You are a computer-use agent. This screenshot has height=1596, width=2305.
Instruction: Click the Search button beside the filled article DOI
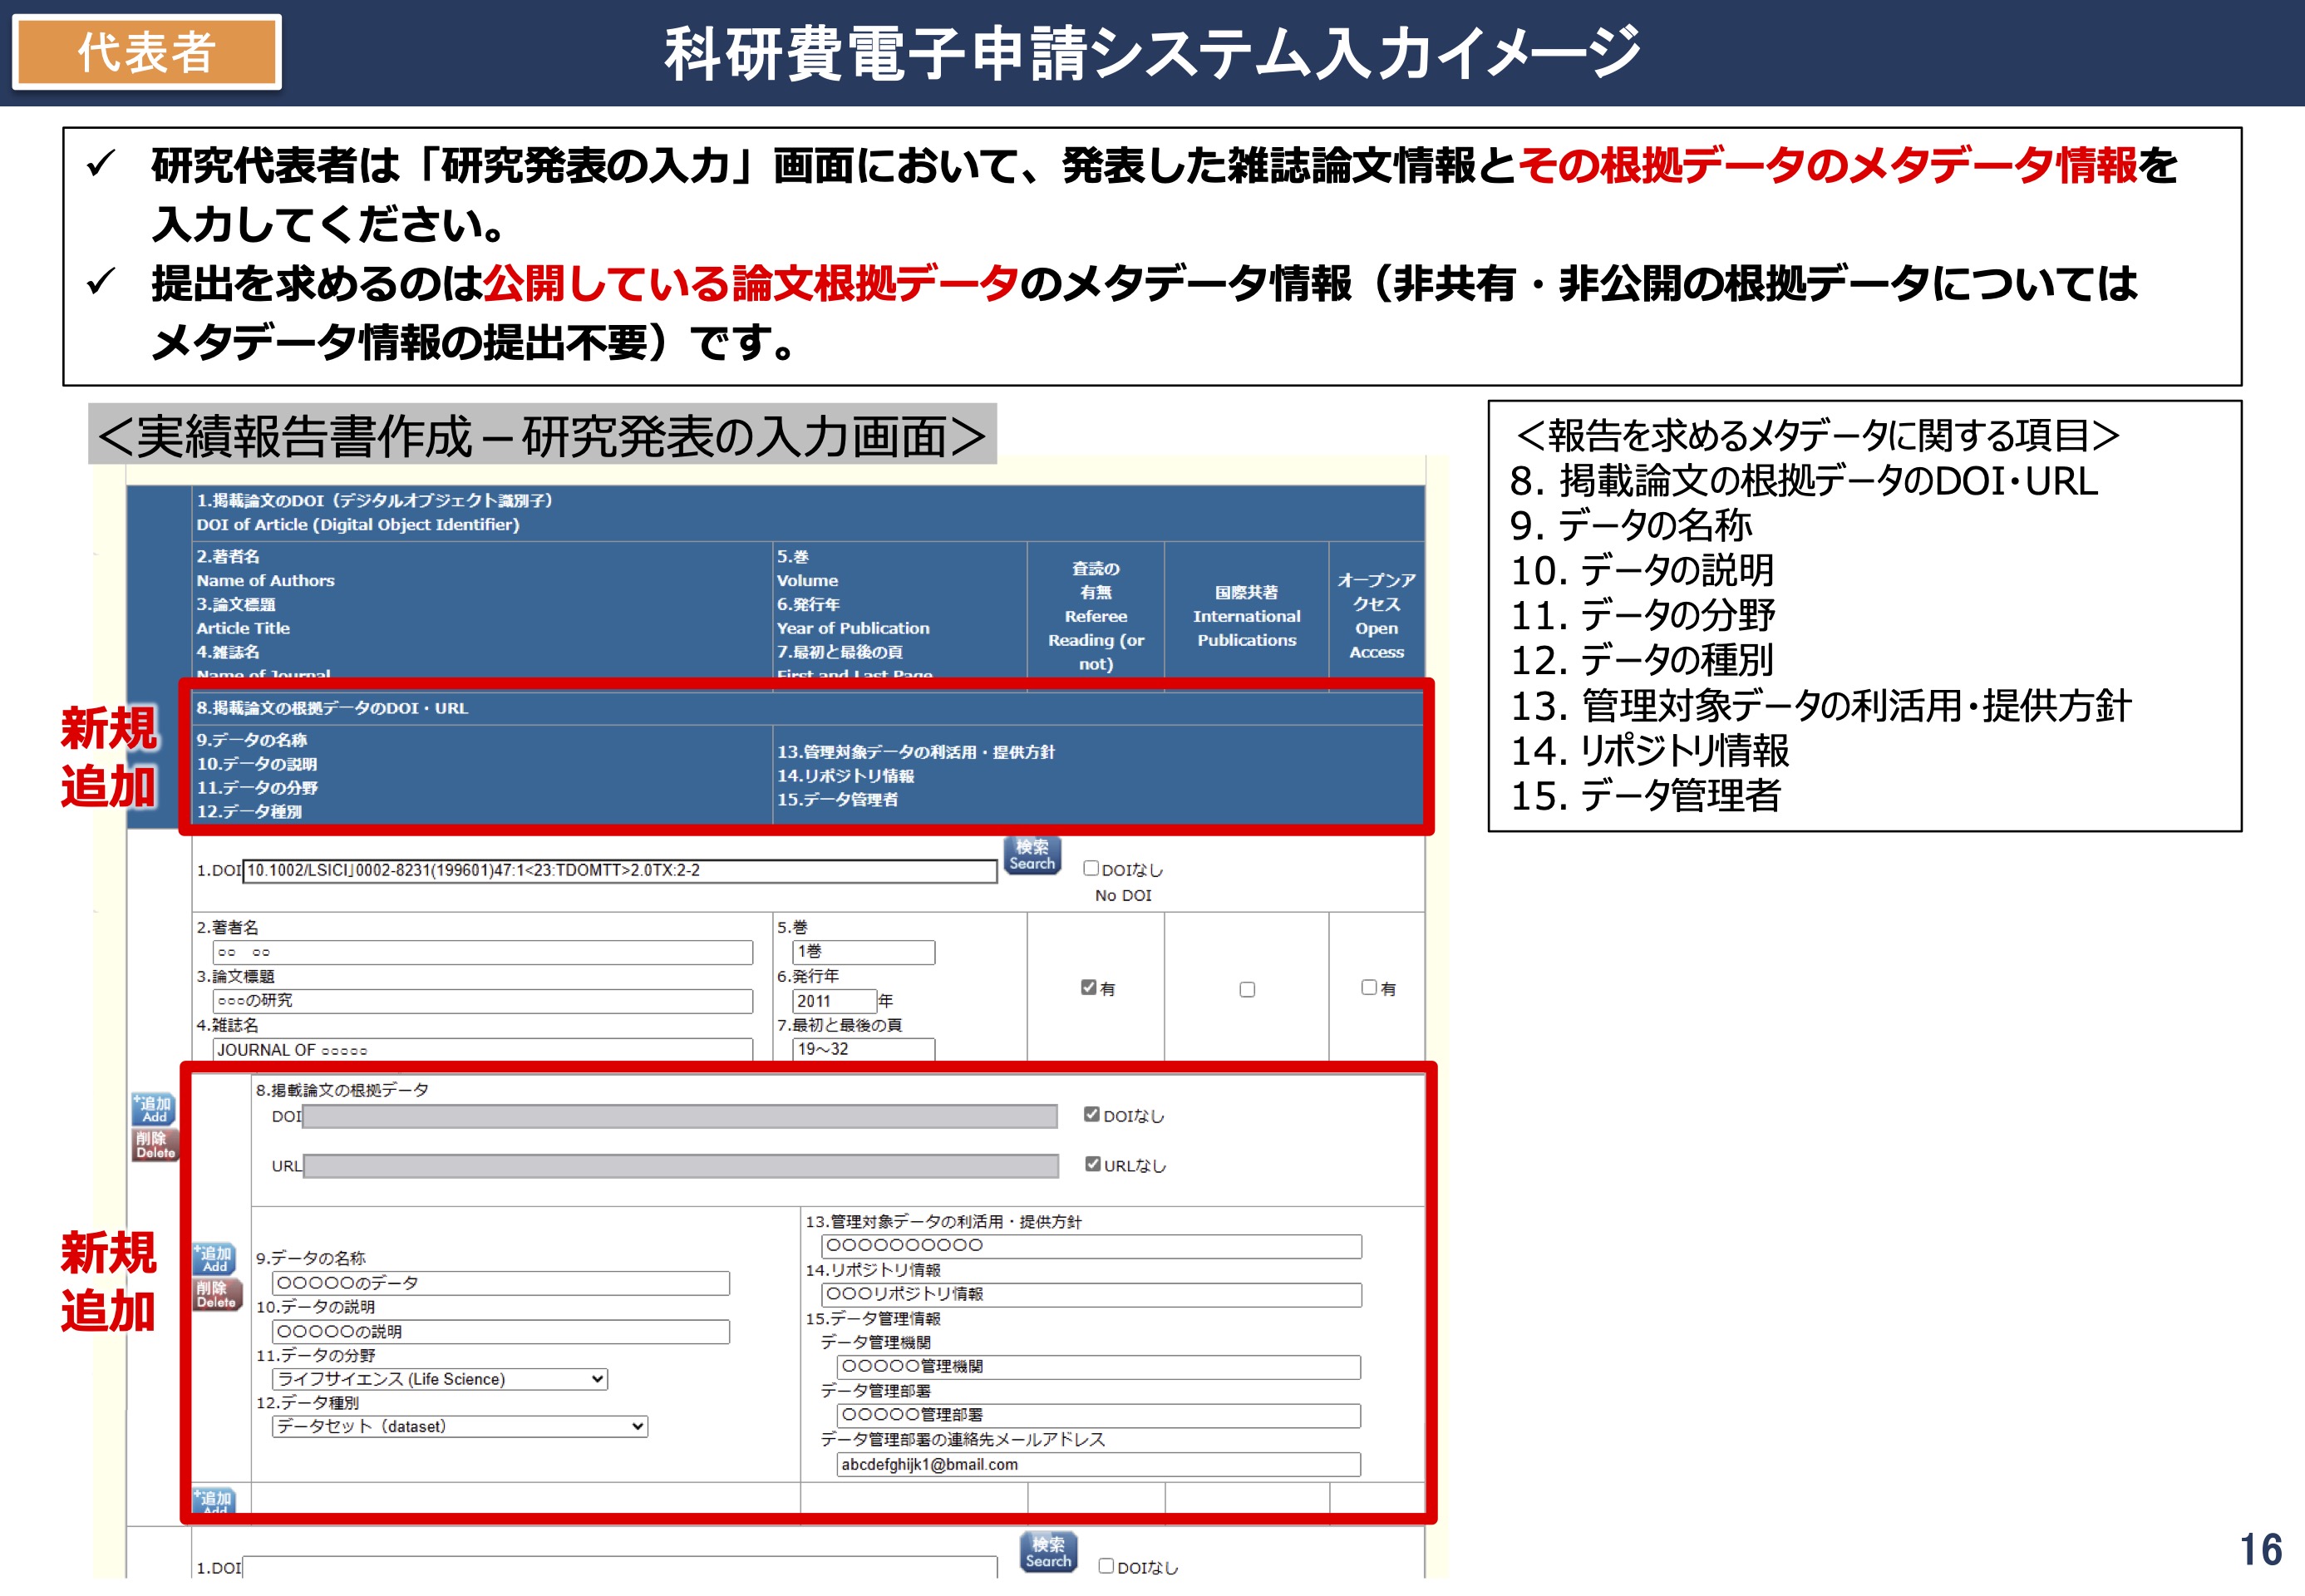point(1032,855)
